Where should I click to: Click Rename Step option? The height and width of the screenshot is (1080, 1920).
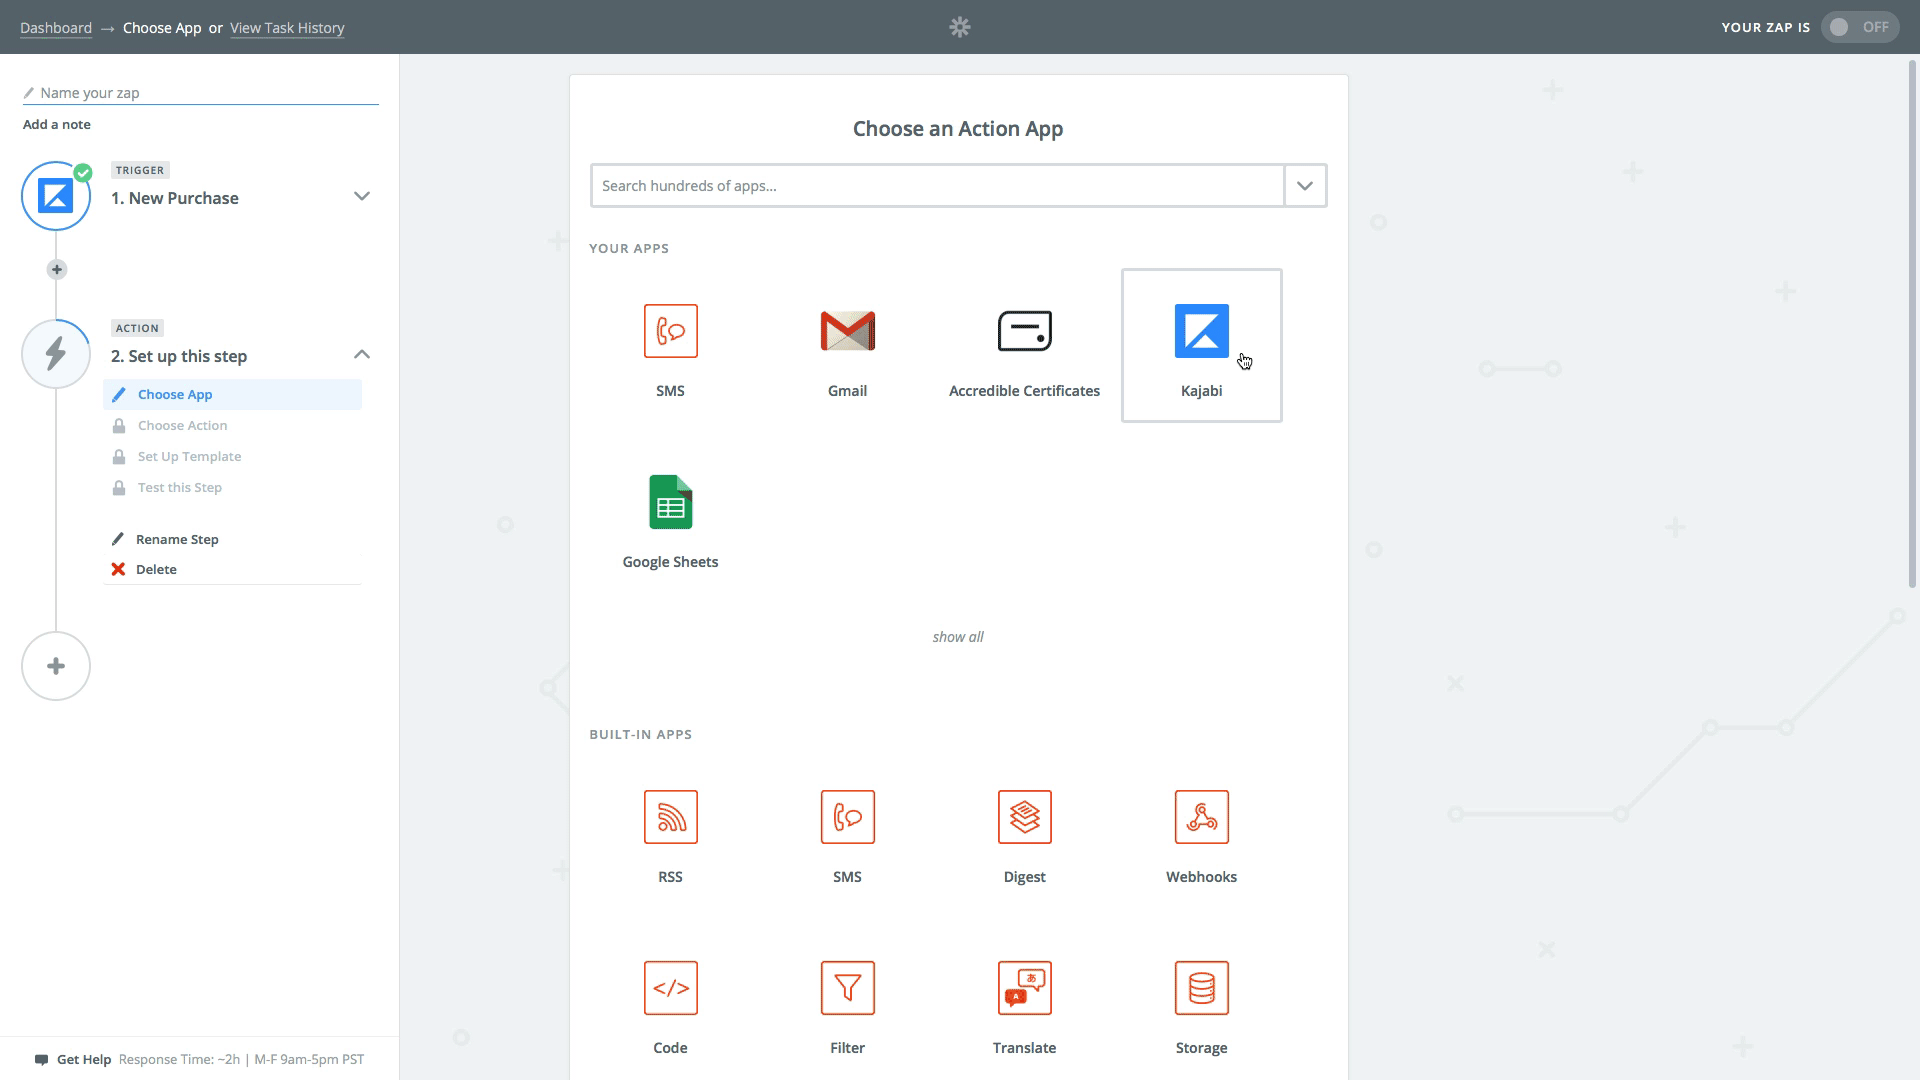point(177,540)
